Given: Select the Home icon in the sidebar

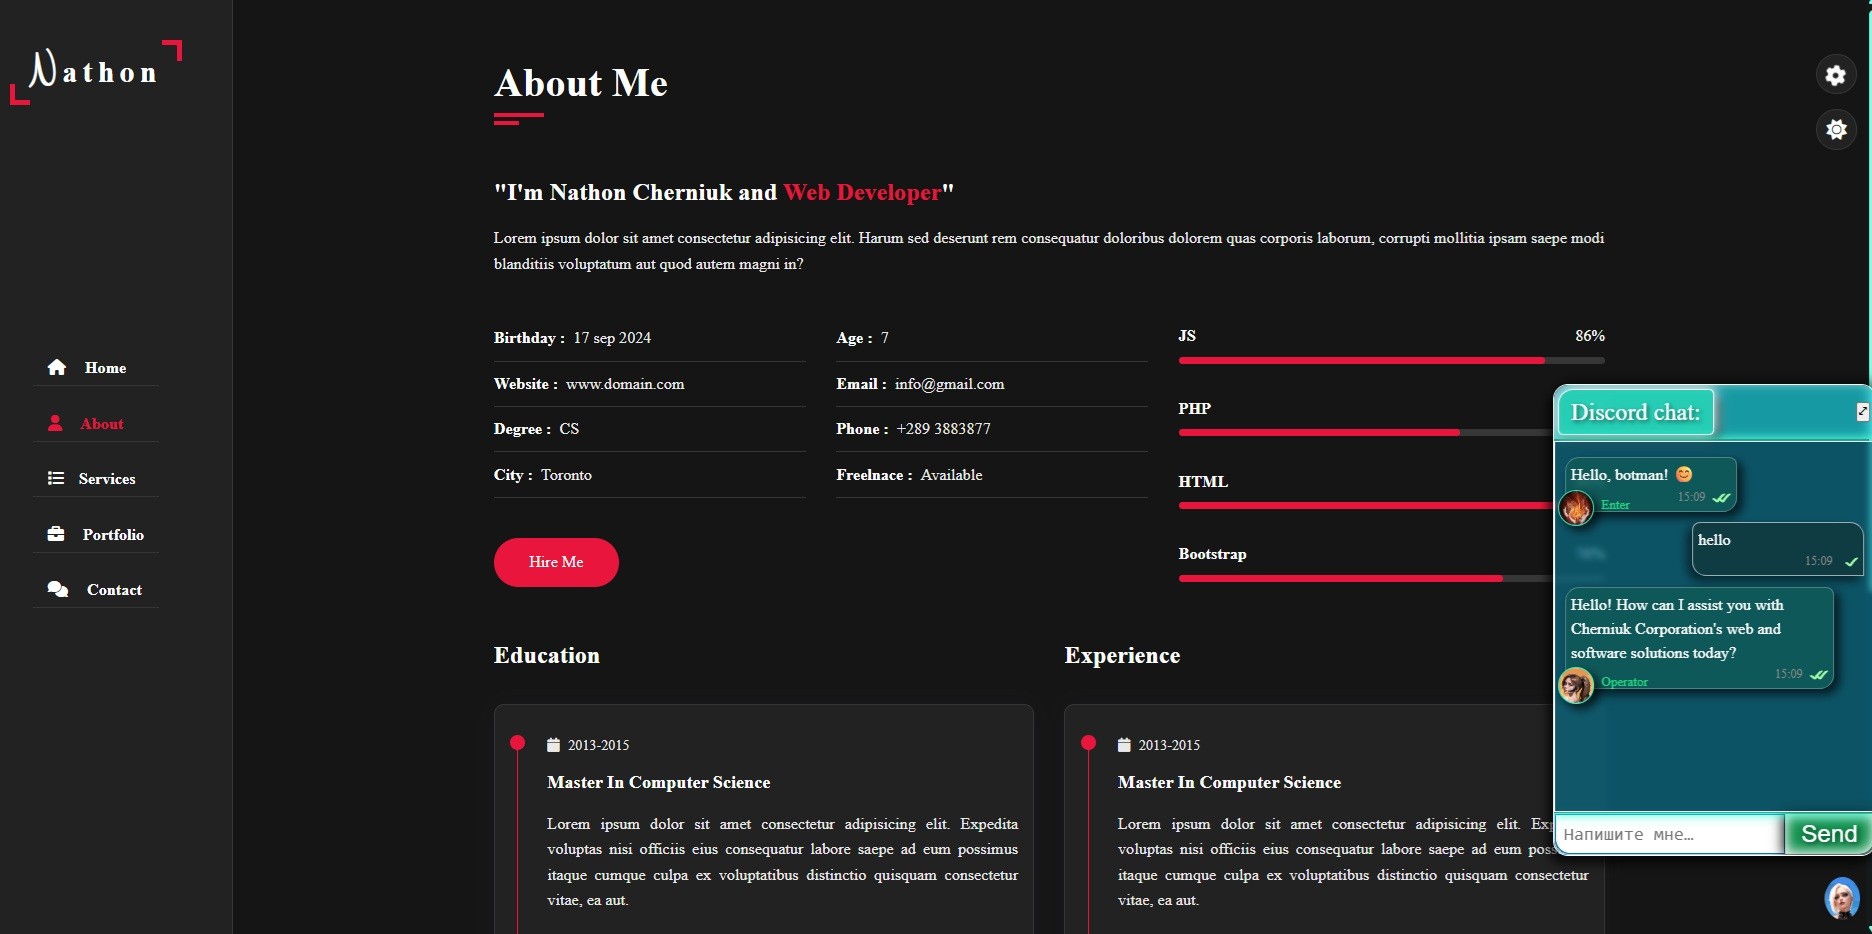Looking at the screenshot, I should click(x=58, y=368).
